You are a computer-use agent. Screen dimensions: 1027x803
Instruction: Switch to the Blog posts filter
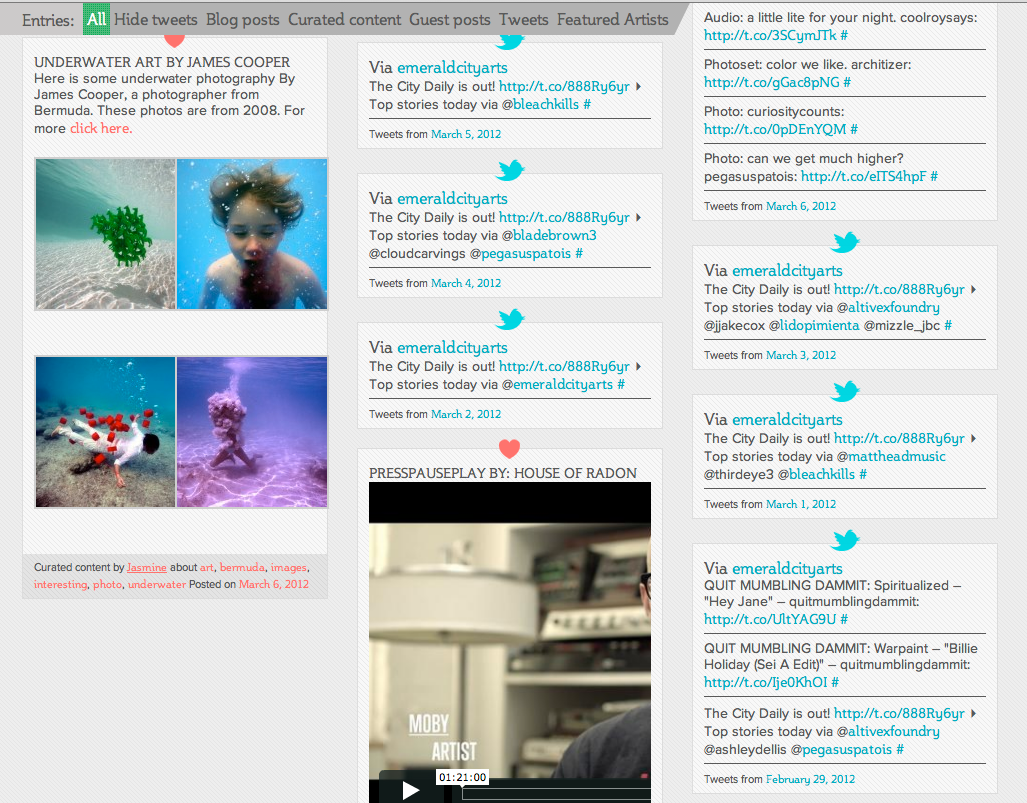243,20
